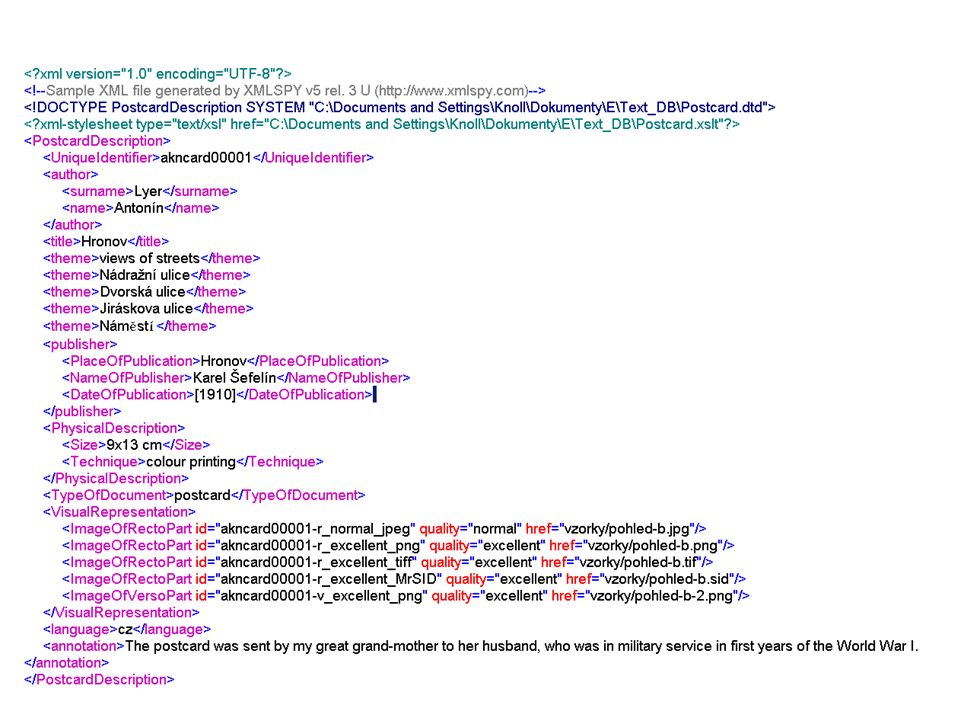The height and width of the screenshot is (720, 960).
Task: Click the DOCTYPE PostcardDescription declaration
Action: pos(400,108)
